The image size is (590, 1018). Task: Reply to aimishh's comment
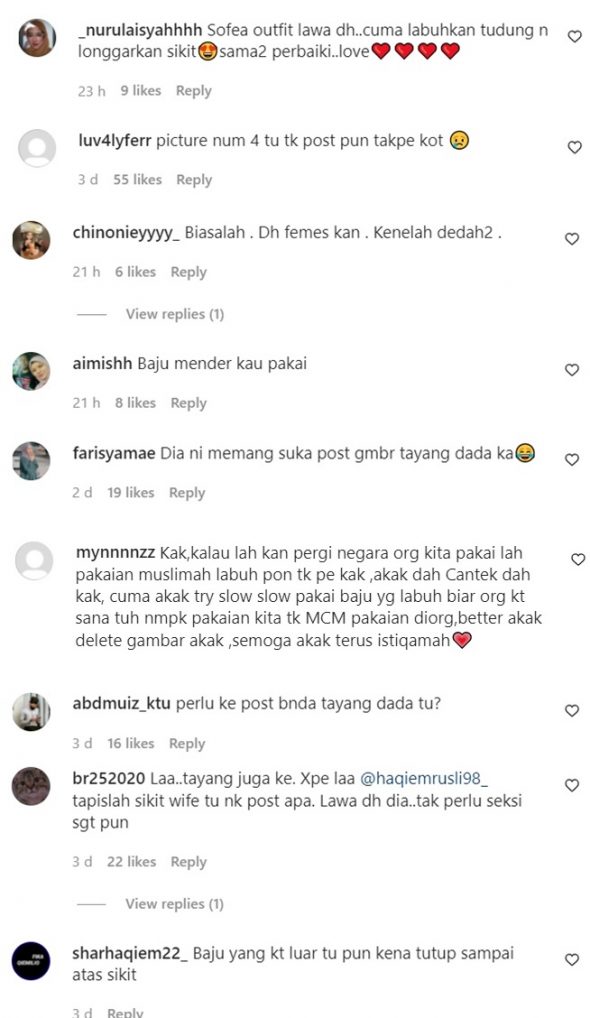[x=188, y=403]
